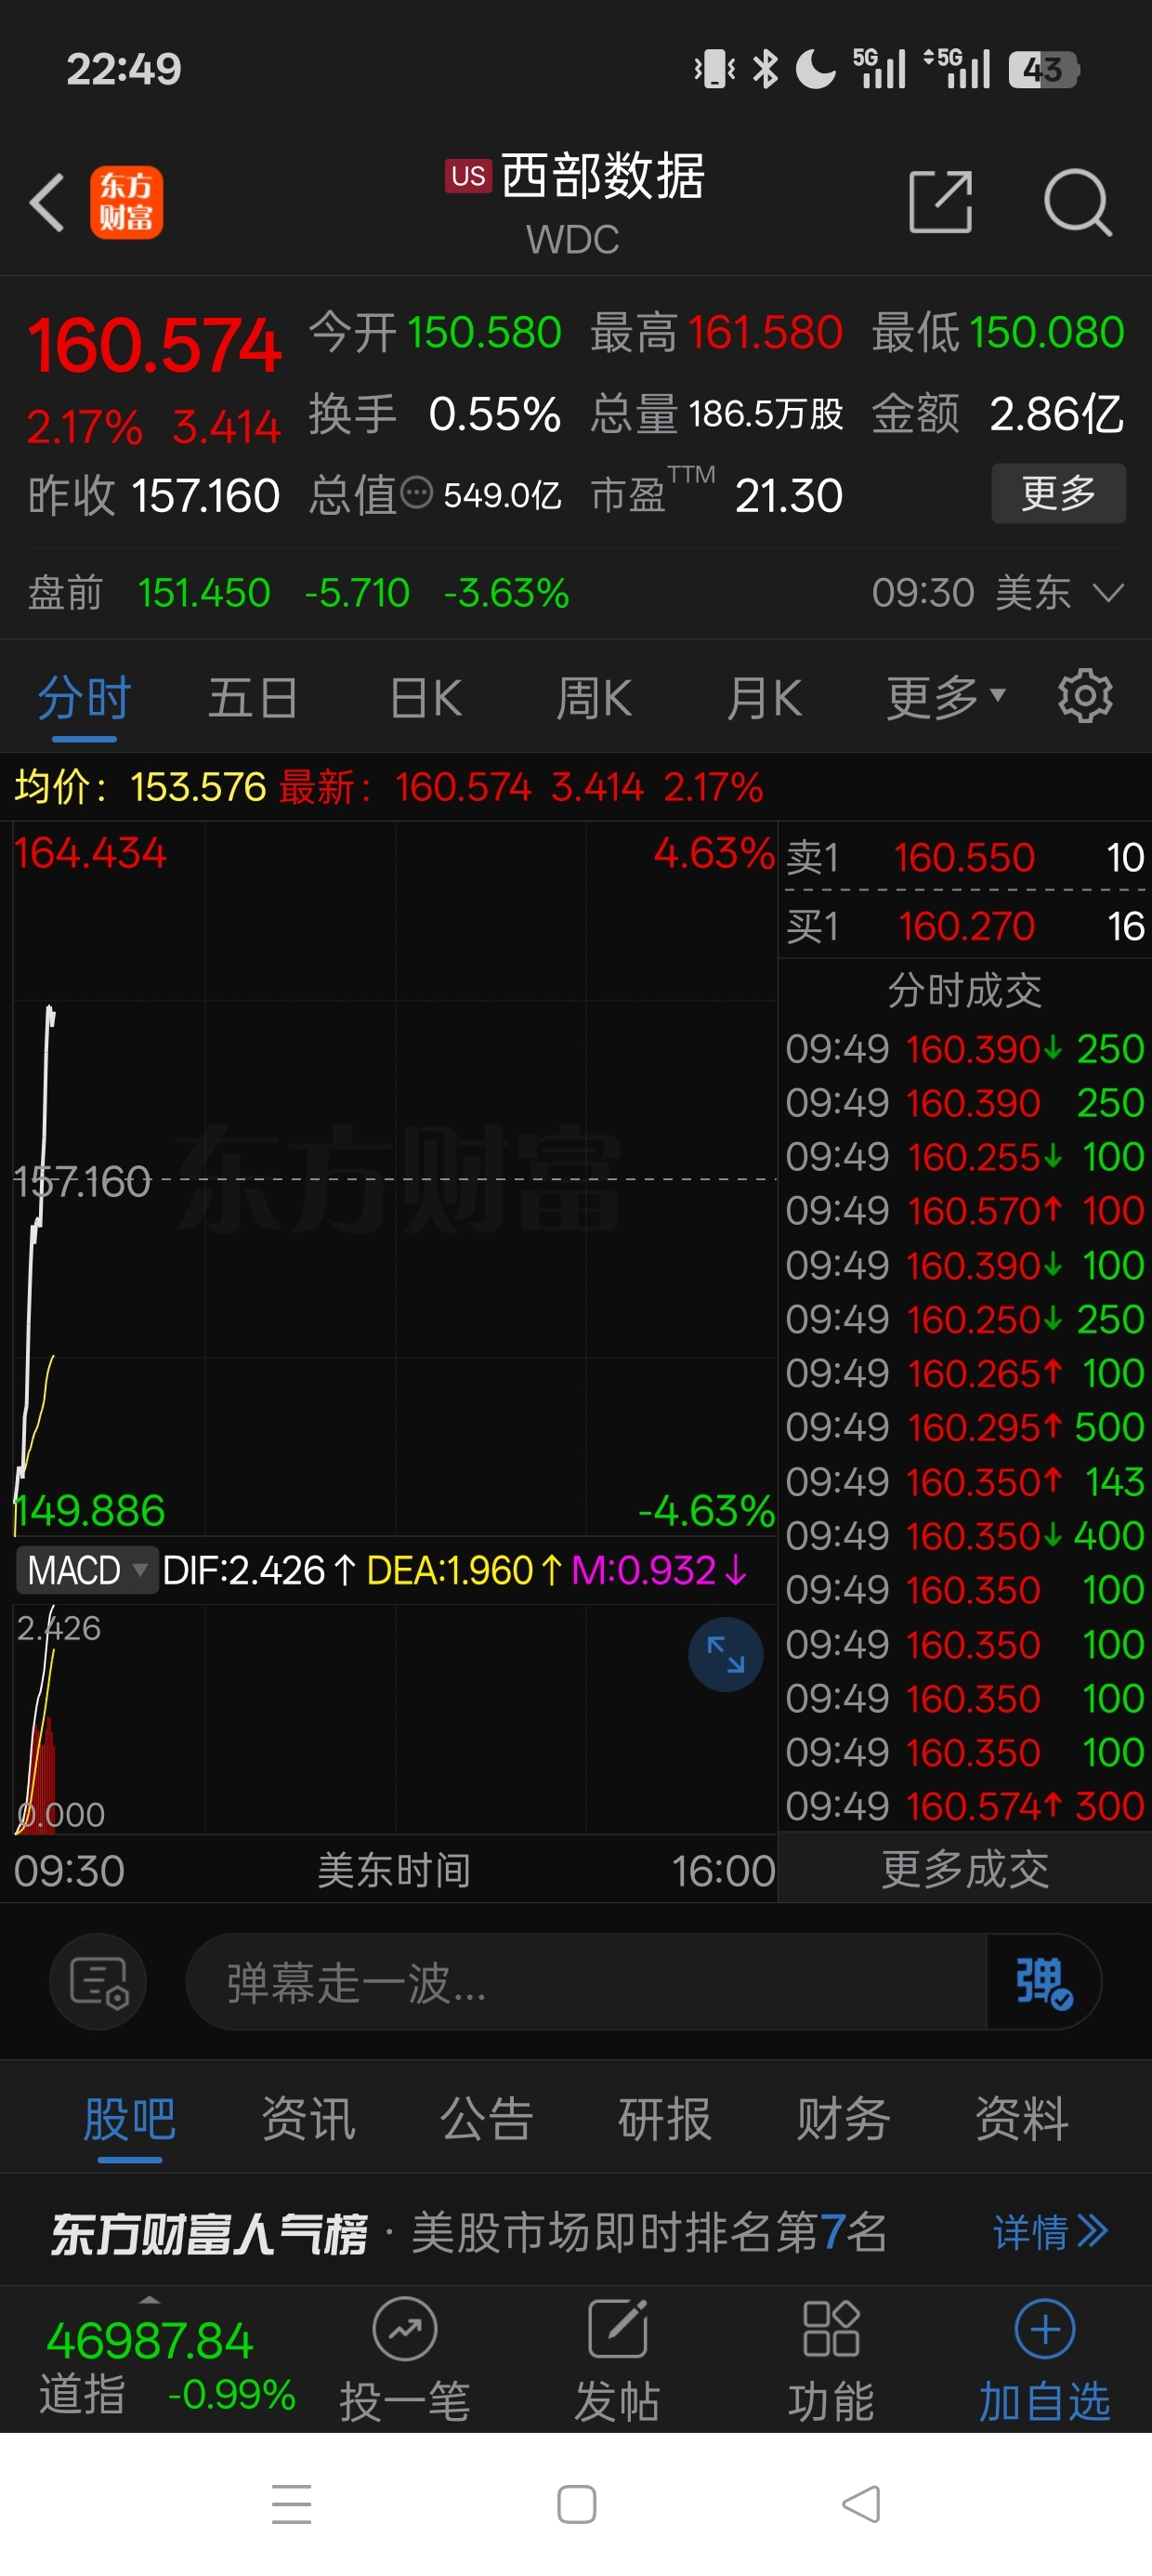Tap the trade row 160.350 400
1152x2576 pixels.
[x=965, y=1535]
